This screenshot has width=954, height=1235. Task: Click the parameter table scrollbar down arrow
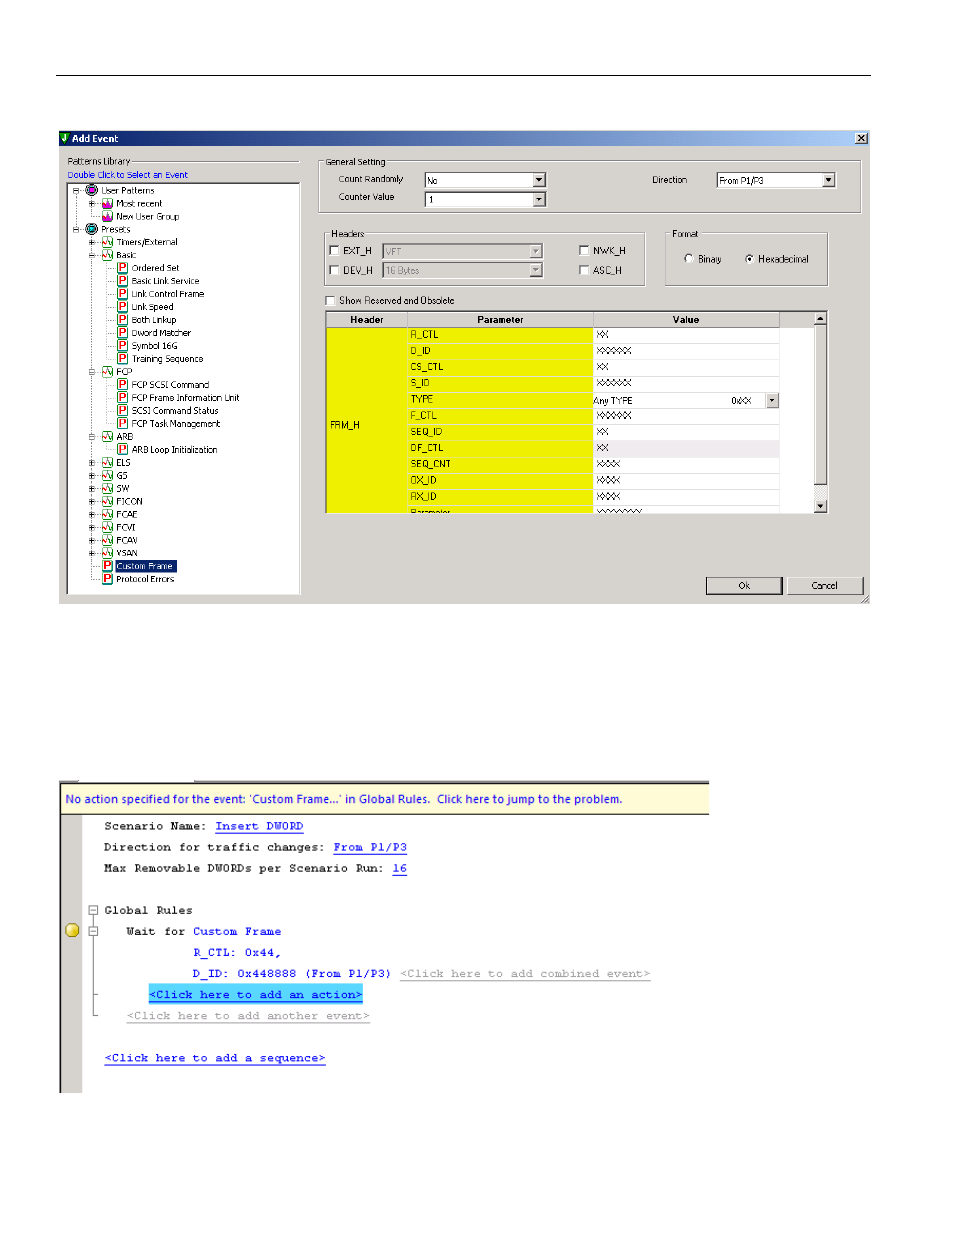(821, 507)
